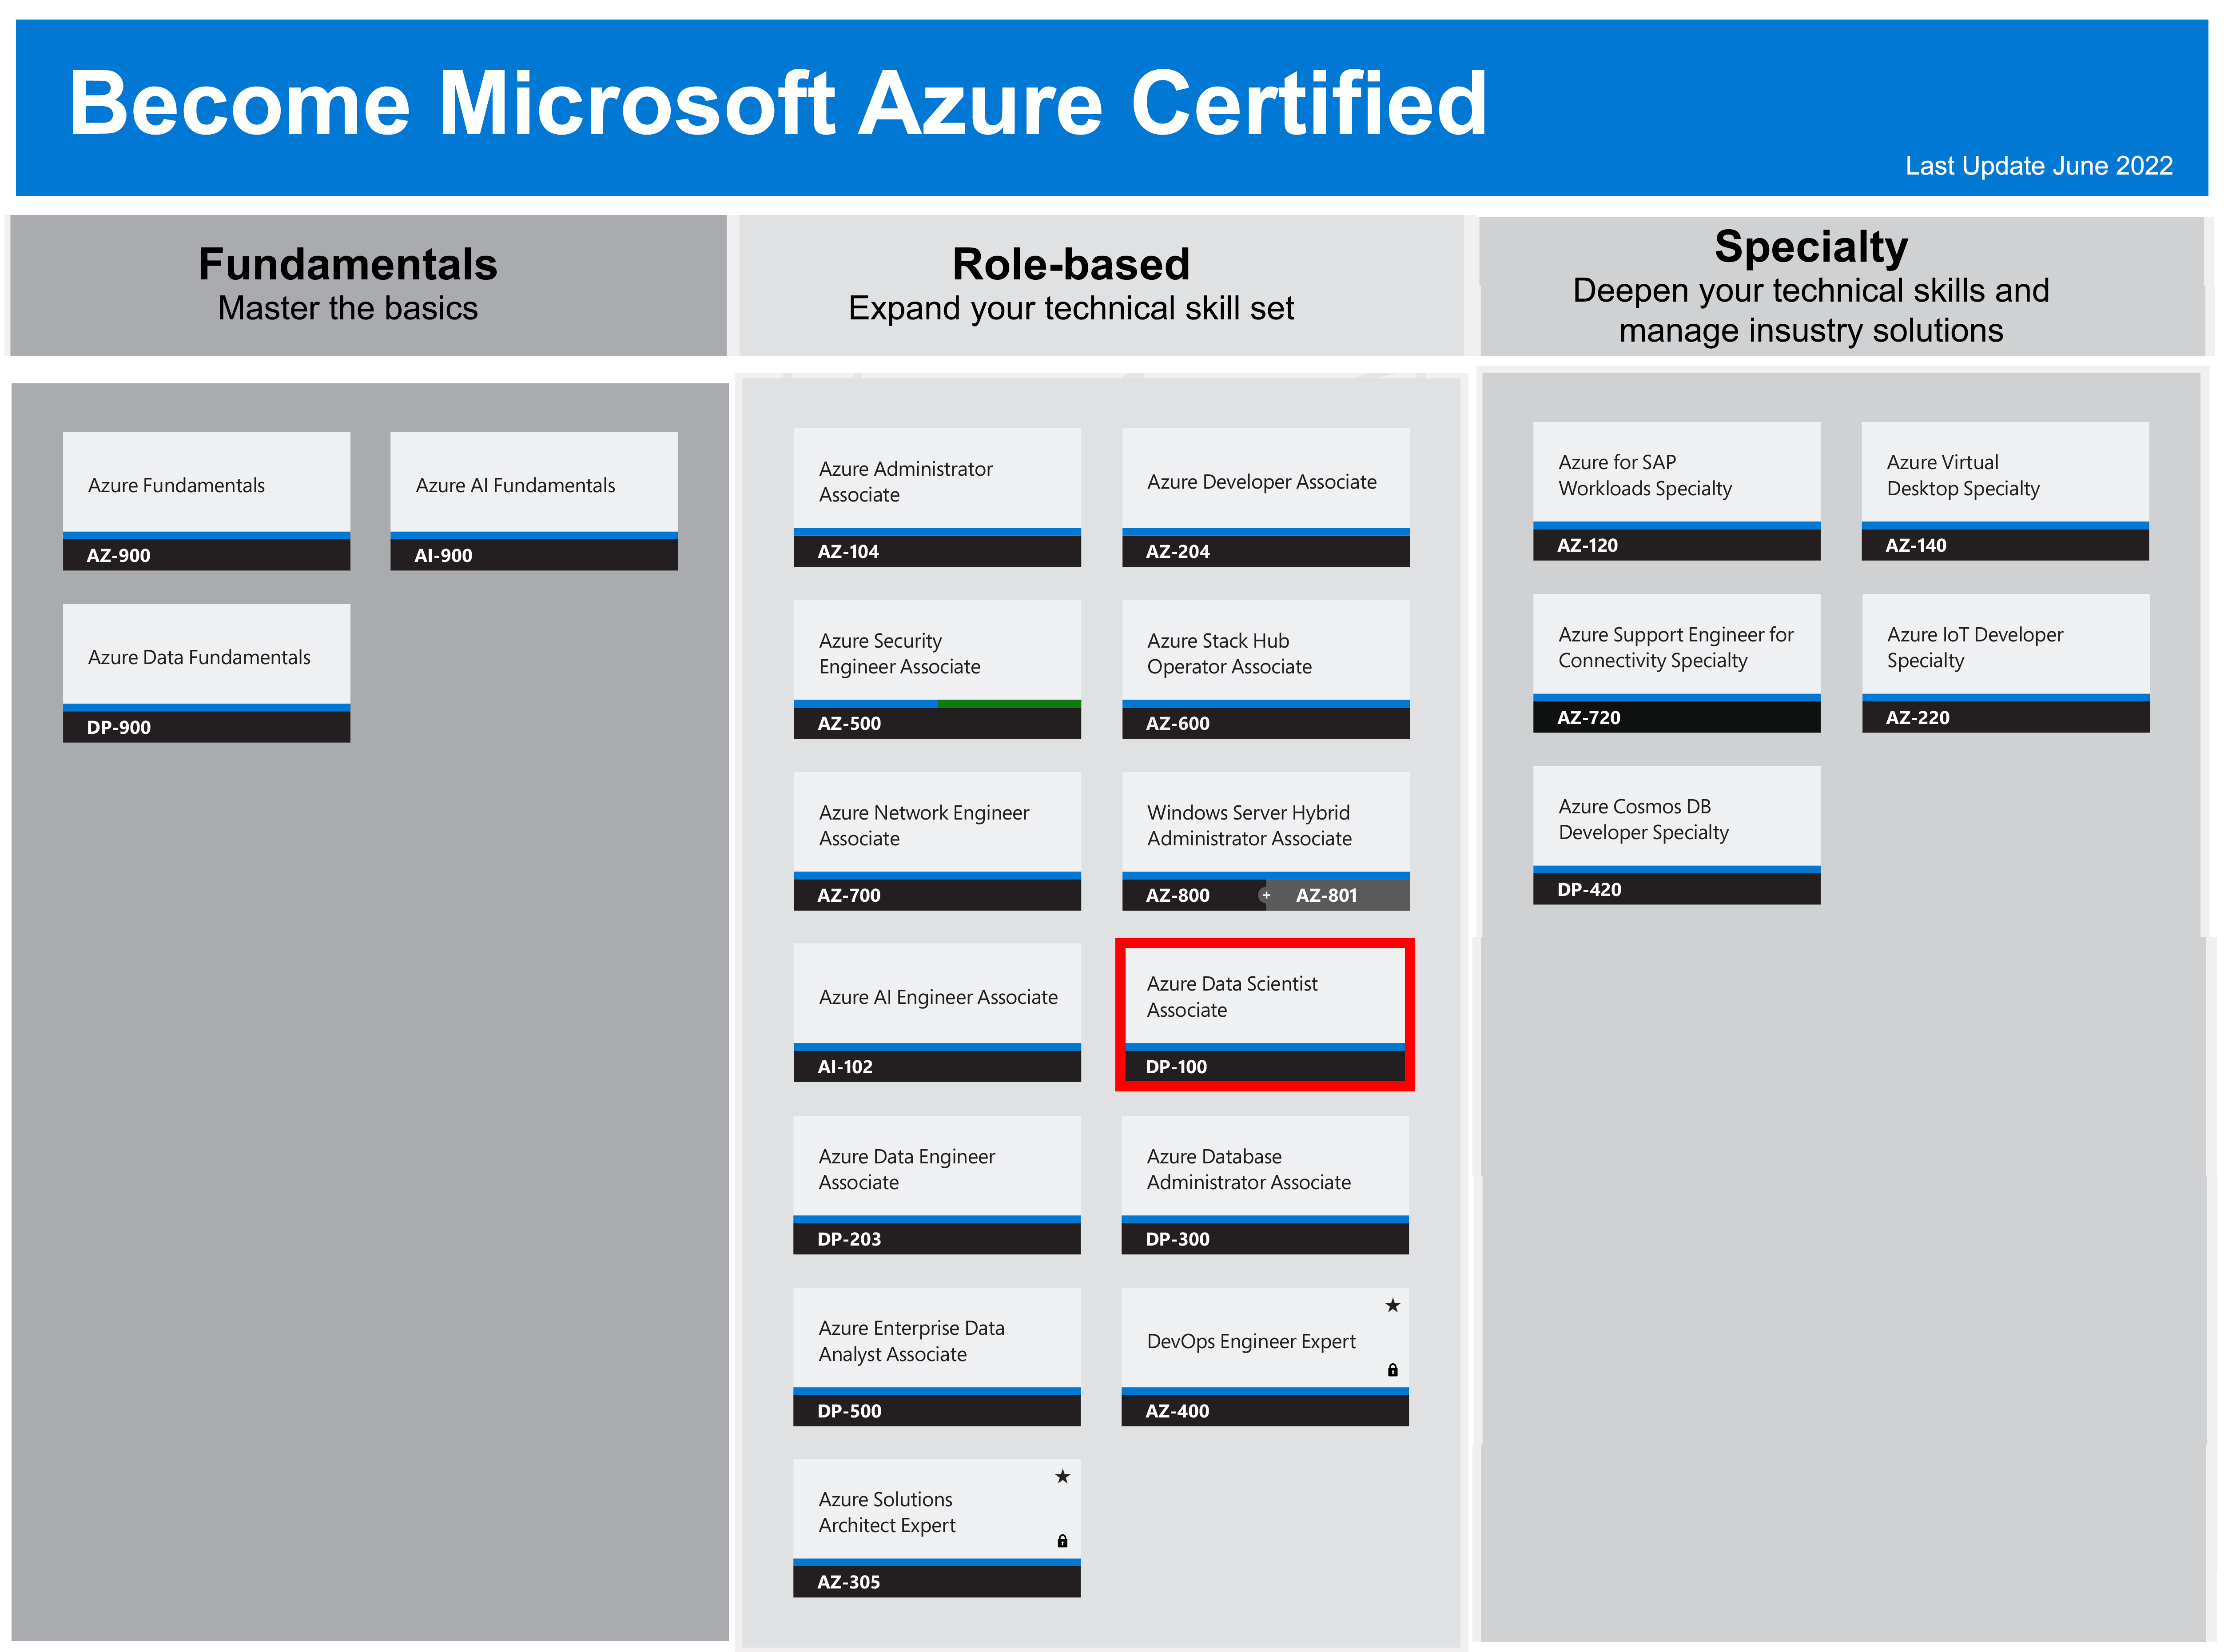The height and width of the screenshot is (1652, 2228).
Task: Open Azure Data Engineer Associate card
Action: (x=937, y=1185)
